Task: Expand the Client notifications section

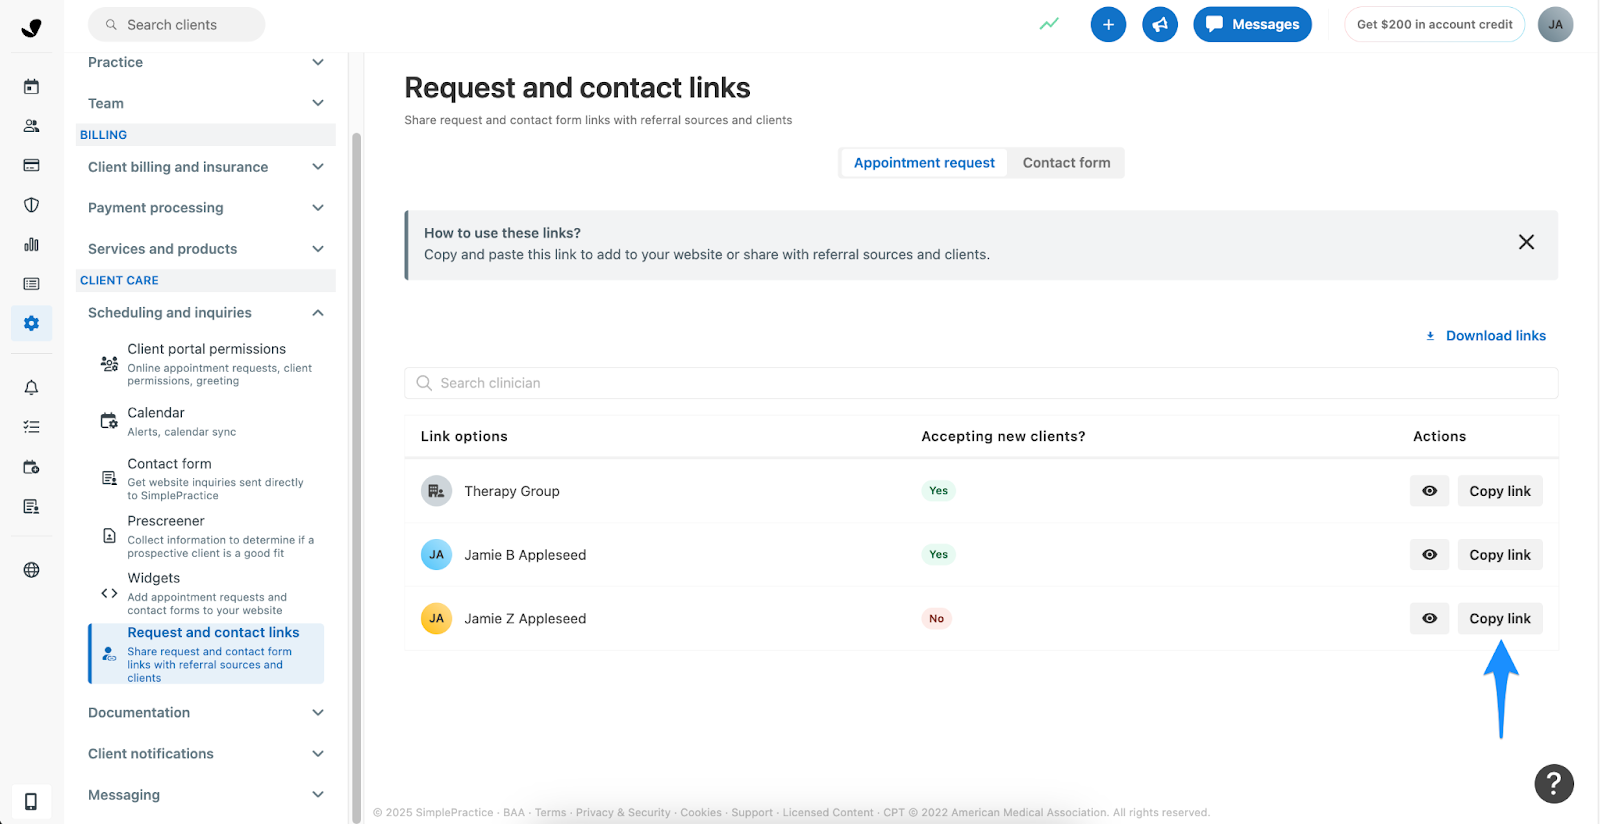Action: pyautogui.click(x=206, y=754)
